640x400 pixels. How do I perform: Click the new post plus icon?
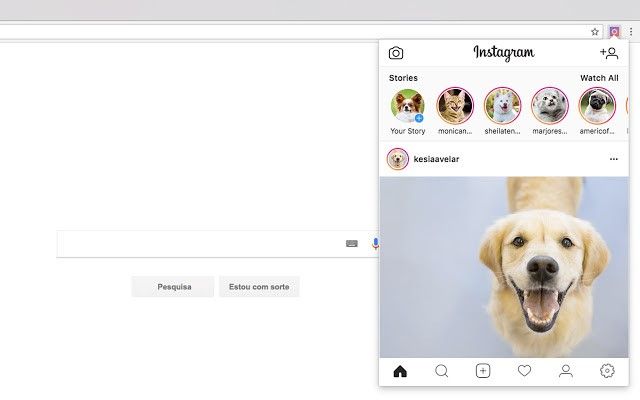click(x=483, y=371)
